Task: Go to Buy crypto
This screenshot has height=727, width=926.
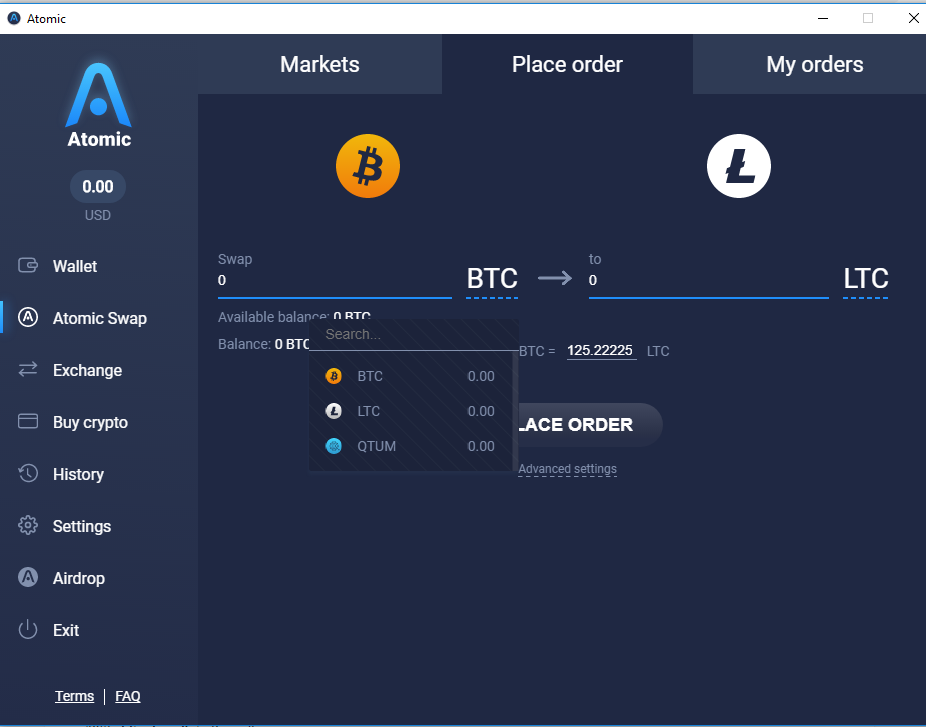Action: coord(90,423)
